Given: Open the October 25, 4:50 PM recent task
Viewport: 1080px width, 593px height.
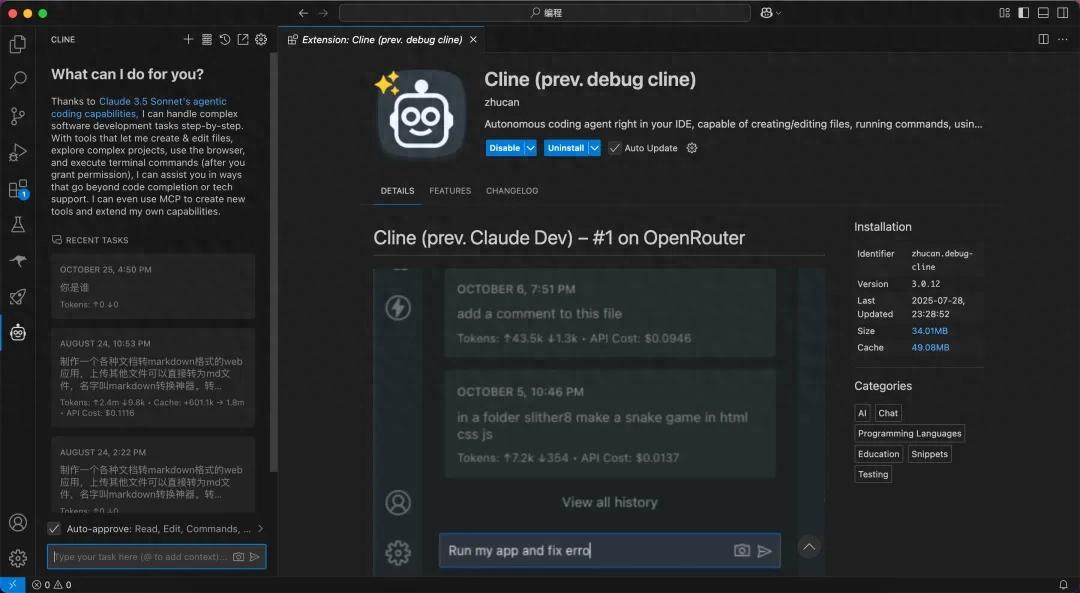Looking at the screenshot, I should [x=153, y=286].
